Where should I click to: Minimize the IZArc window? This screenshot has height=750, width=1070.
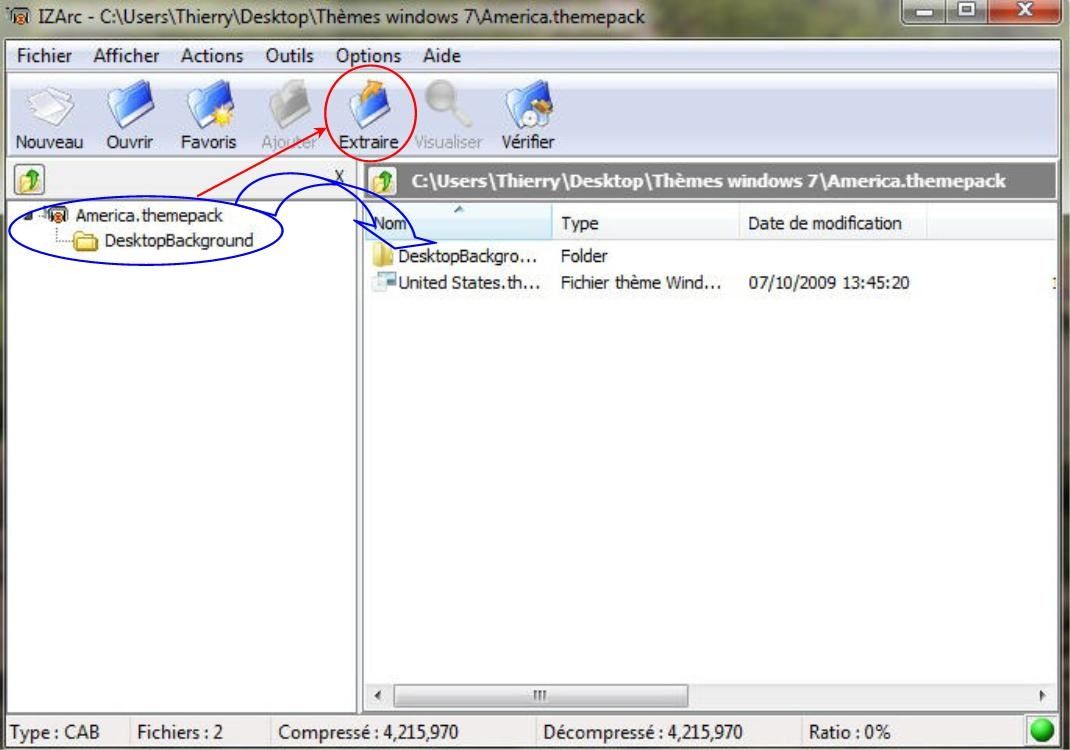925,11
